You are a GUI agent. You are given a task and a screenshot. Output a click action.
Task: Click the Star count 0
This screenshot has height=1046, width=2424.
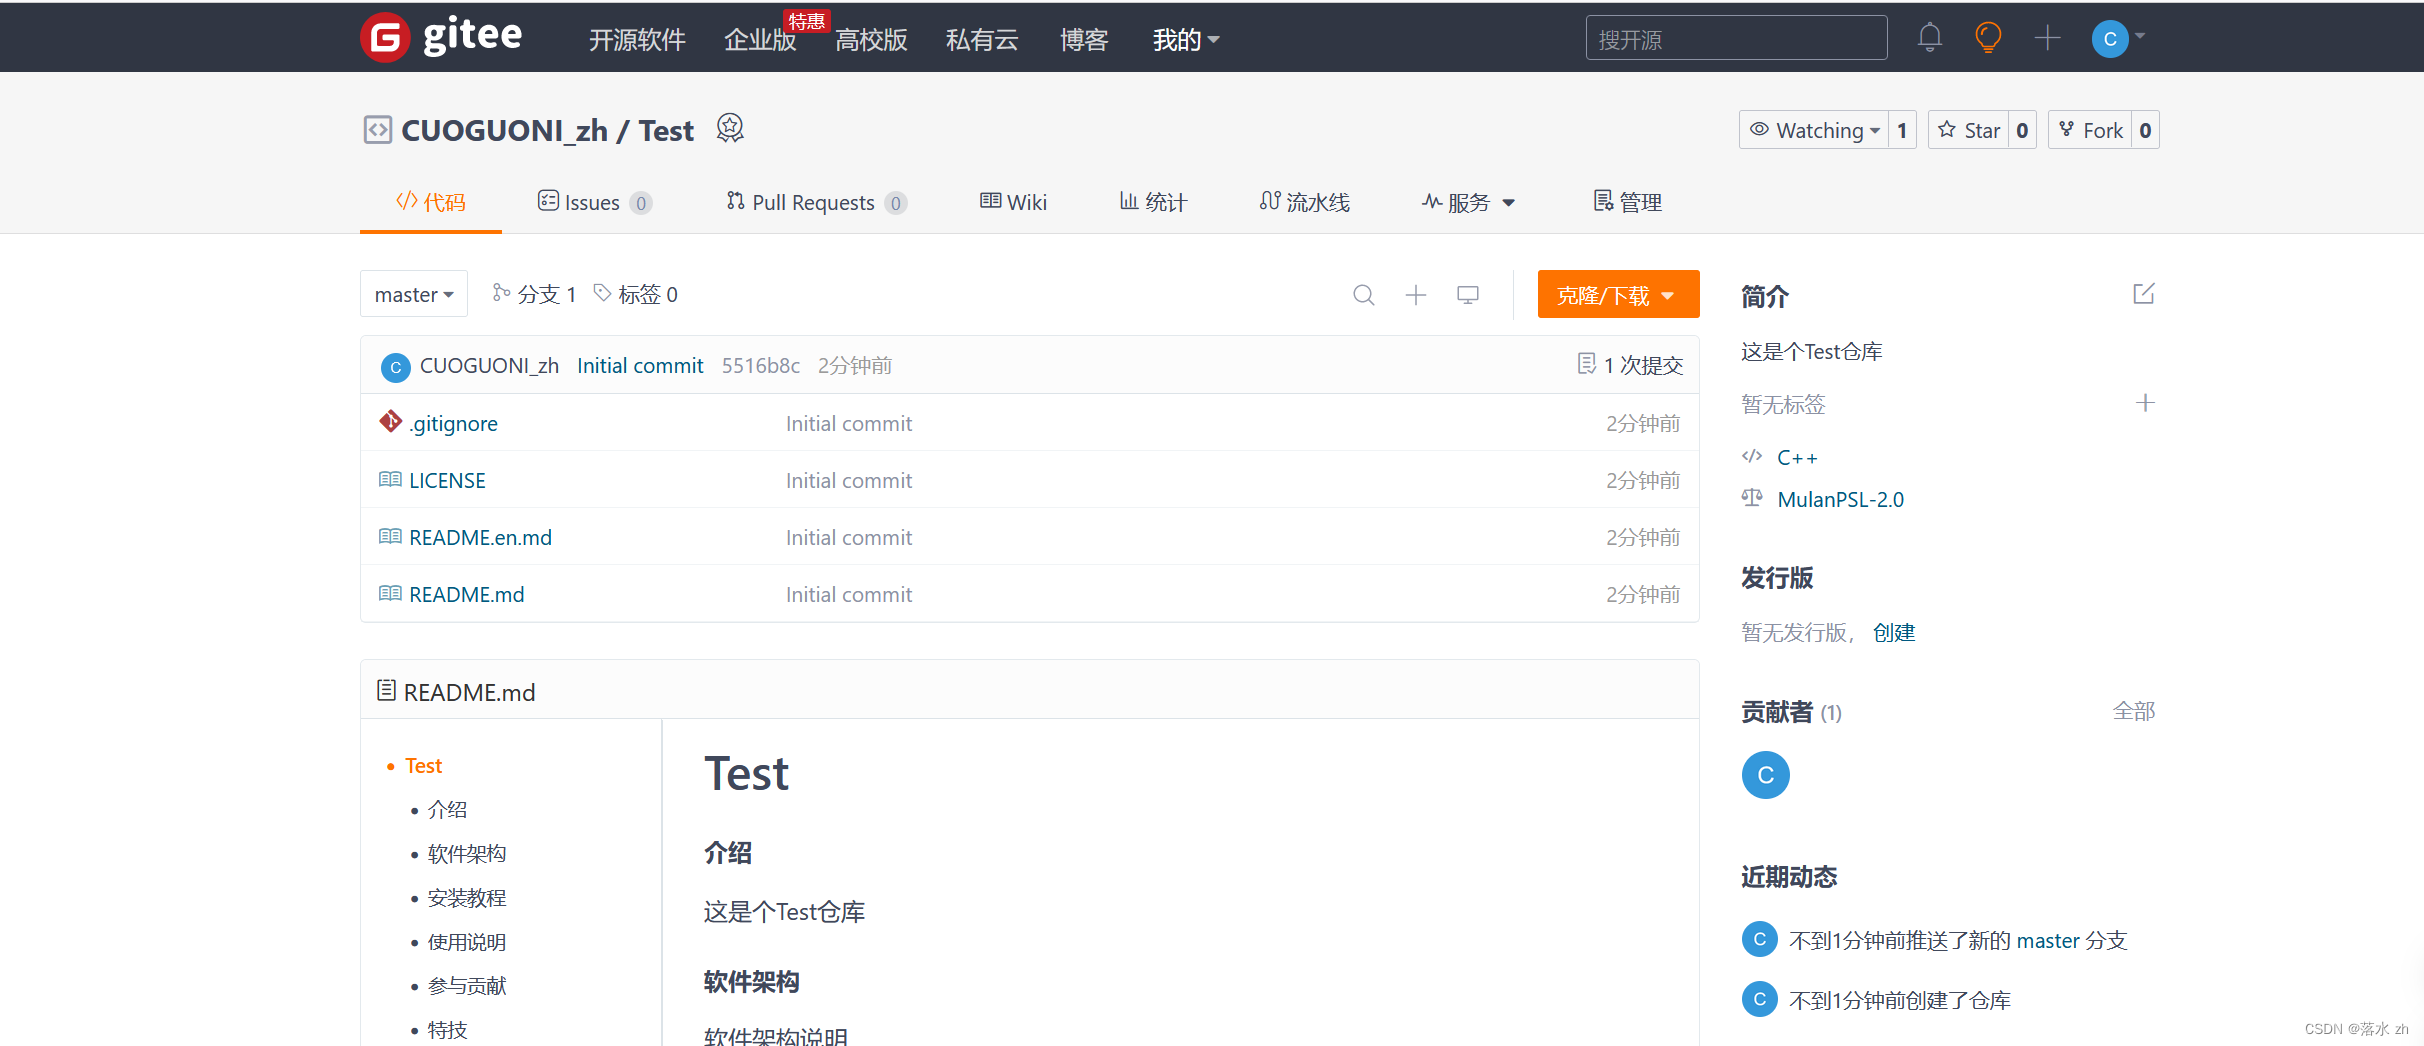pyautogui.click(x=2022, y=130)
